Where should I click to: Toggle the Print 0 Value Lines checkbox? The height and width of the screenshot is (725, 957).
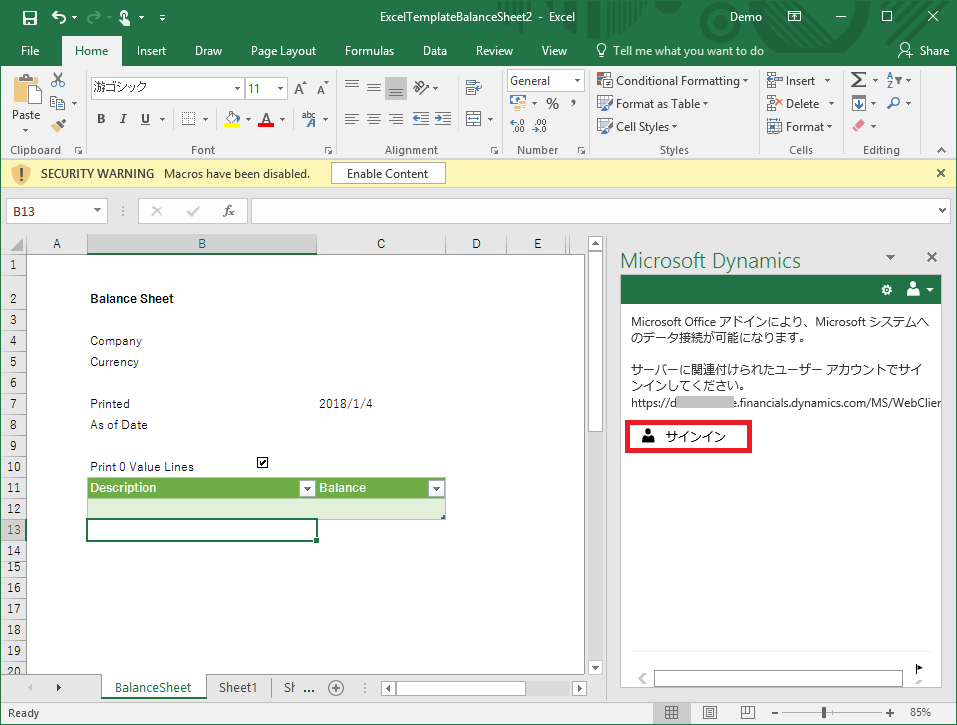point(262,463)
